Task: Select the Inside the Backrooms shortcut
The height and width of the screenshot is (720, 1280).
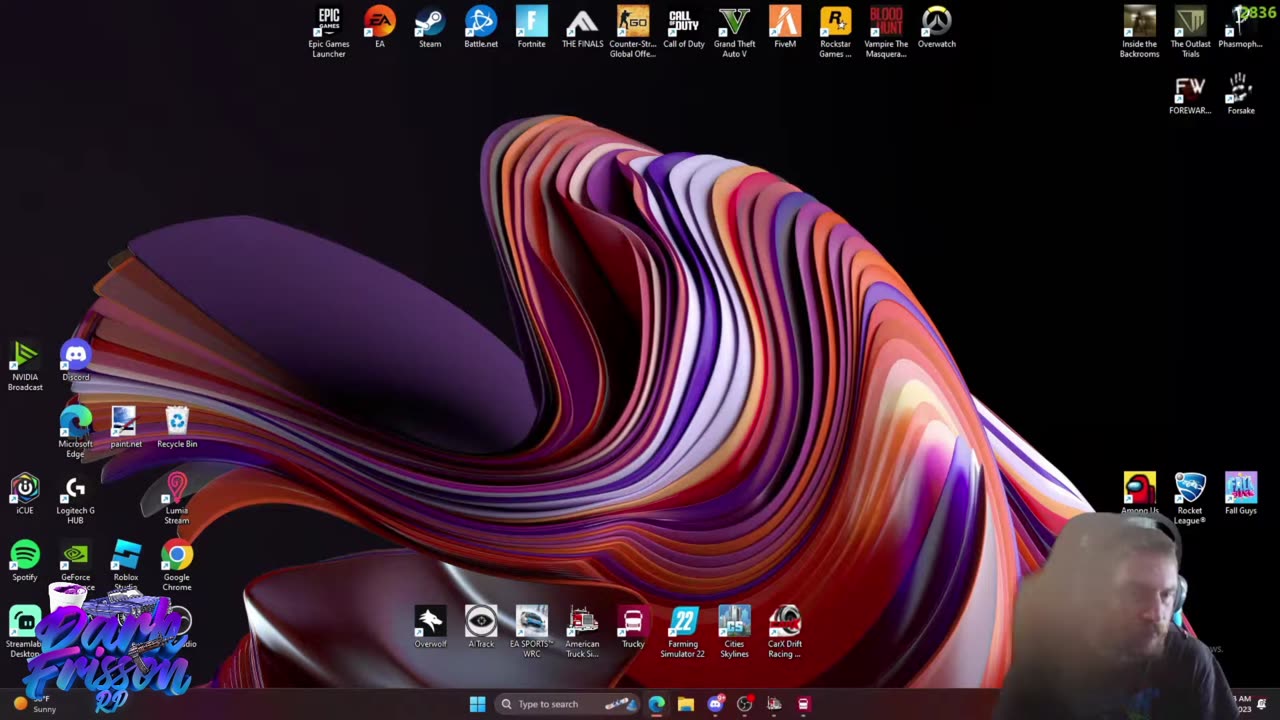Action: pyautogui.click(x=1140, y=31)
